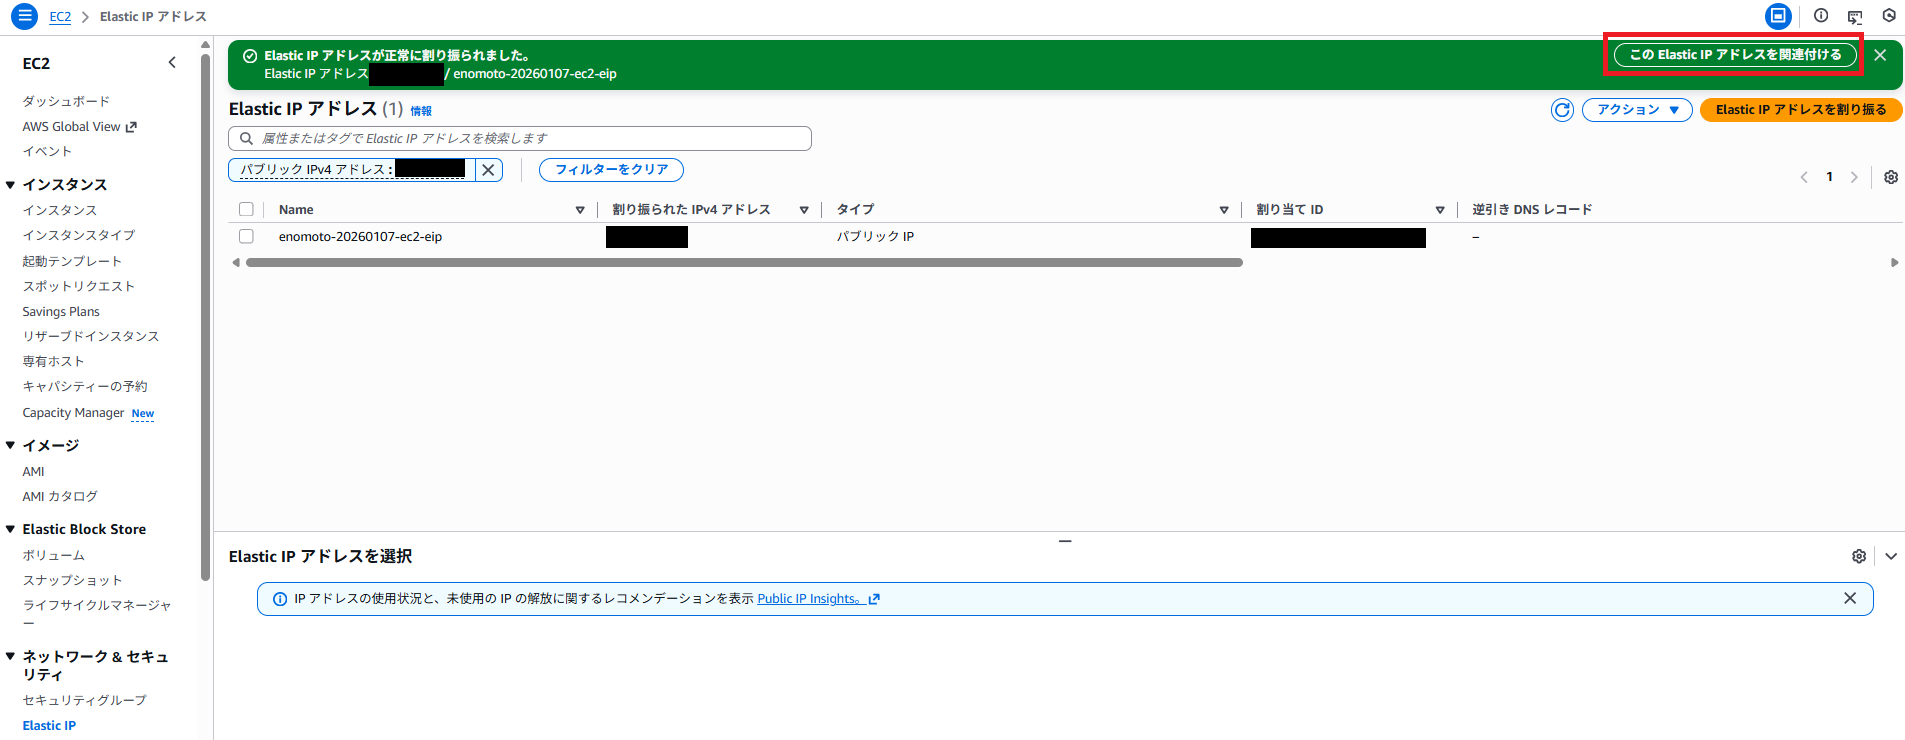Collapse the インスタンス sidebar section
Image resolution: width=1905 pixels, height=740 pixels.
[x=11, y=185]
